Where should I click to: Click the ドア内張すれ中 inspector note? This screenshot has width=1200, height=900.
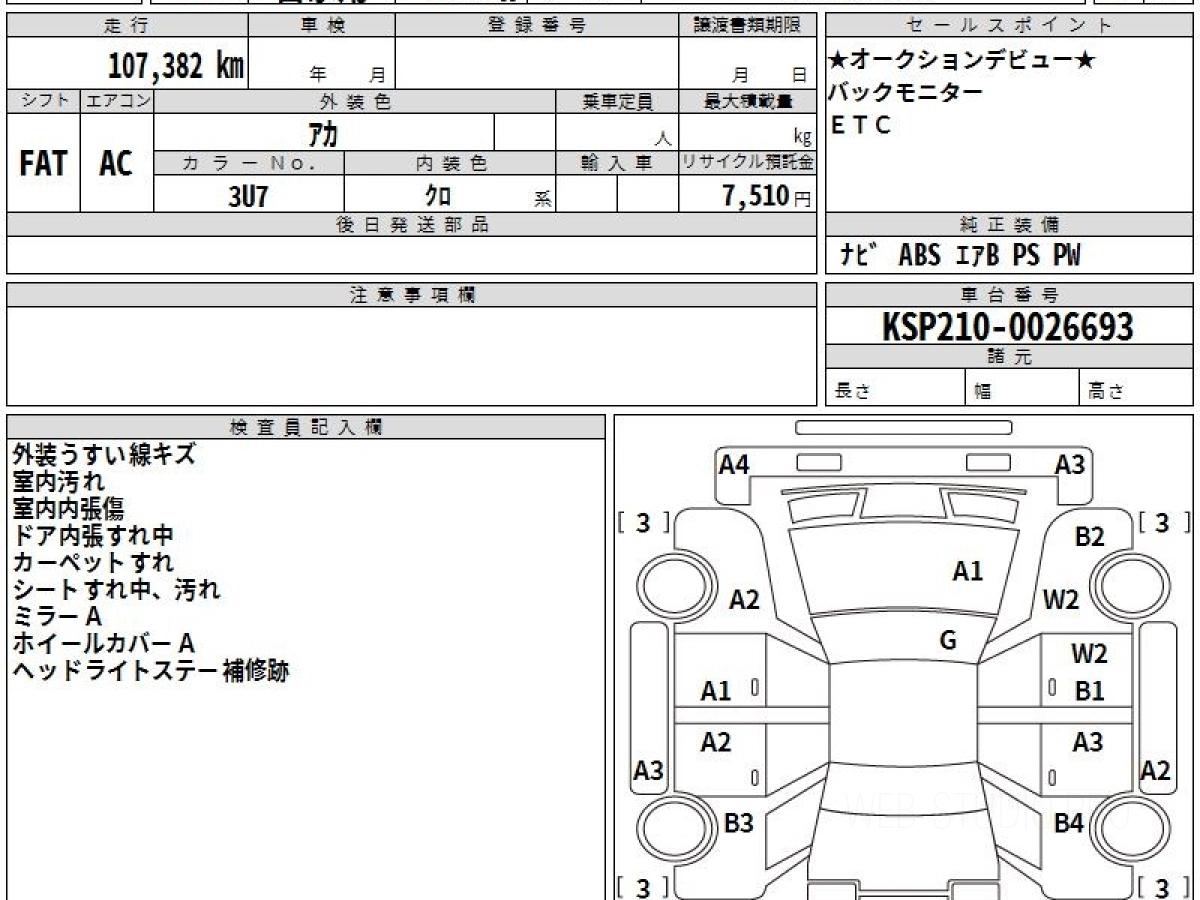(x=93, y=535)
